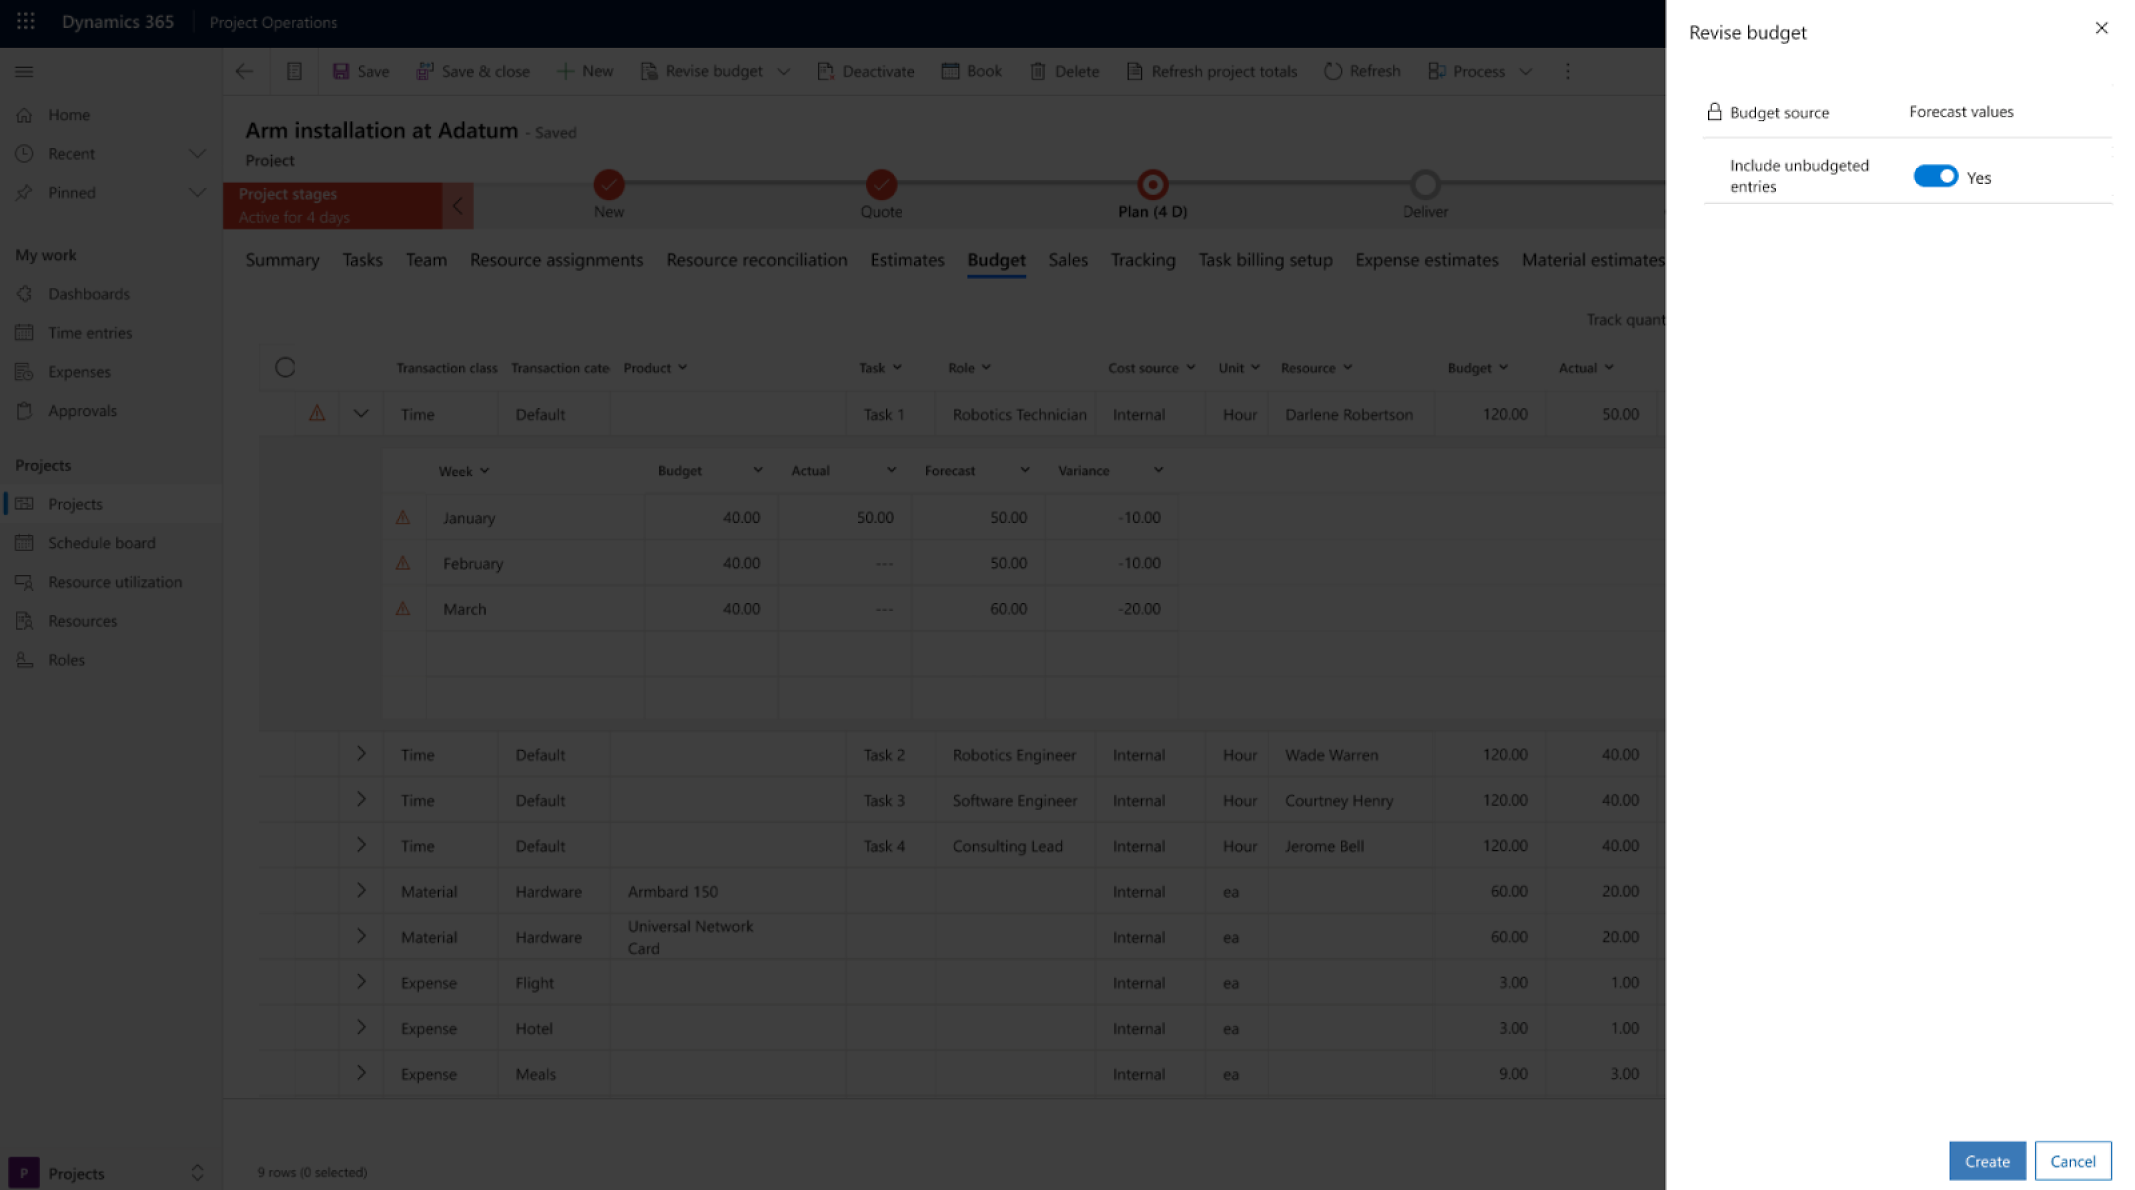Expand the Armbard 150 material row
This screenshot has height=1190, width=2135.
coord(361,890)
